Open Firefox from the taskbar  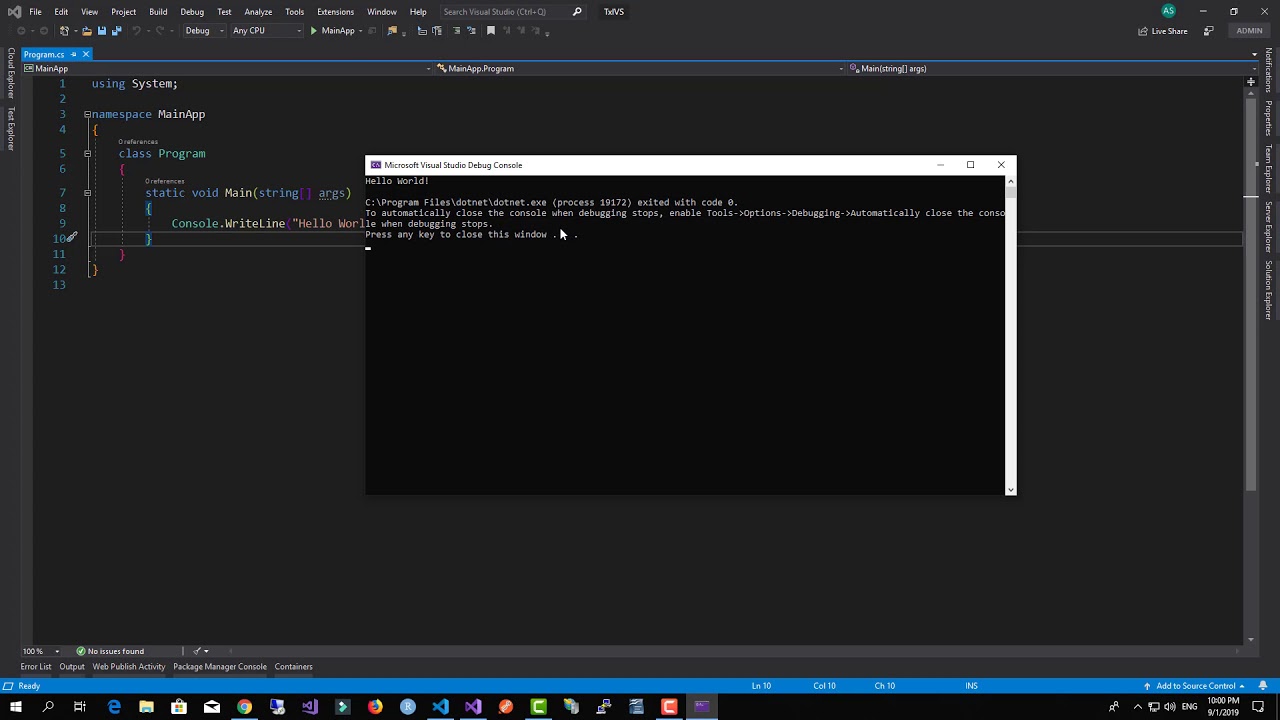click(x=375, y=707)
